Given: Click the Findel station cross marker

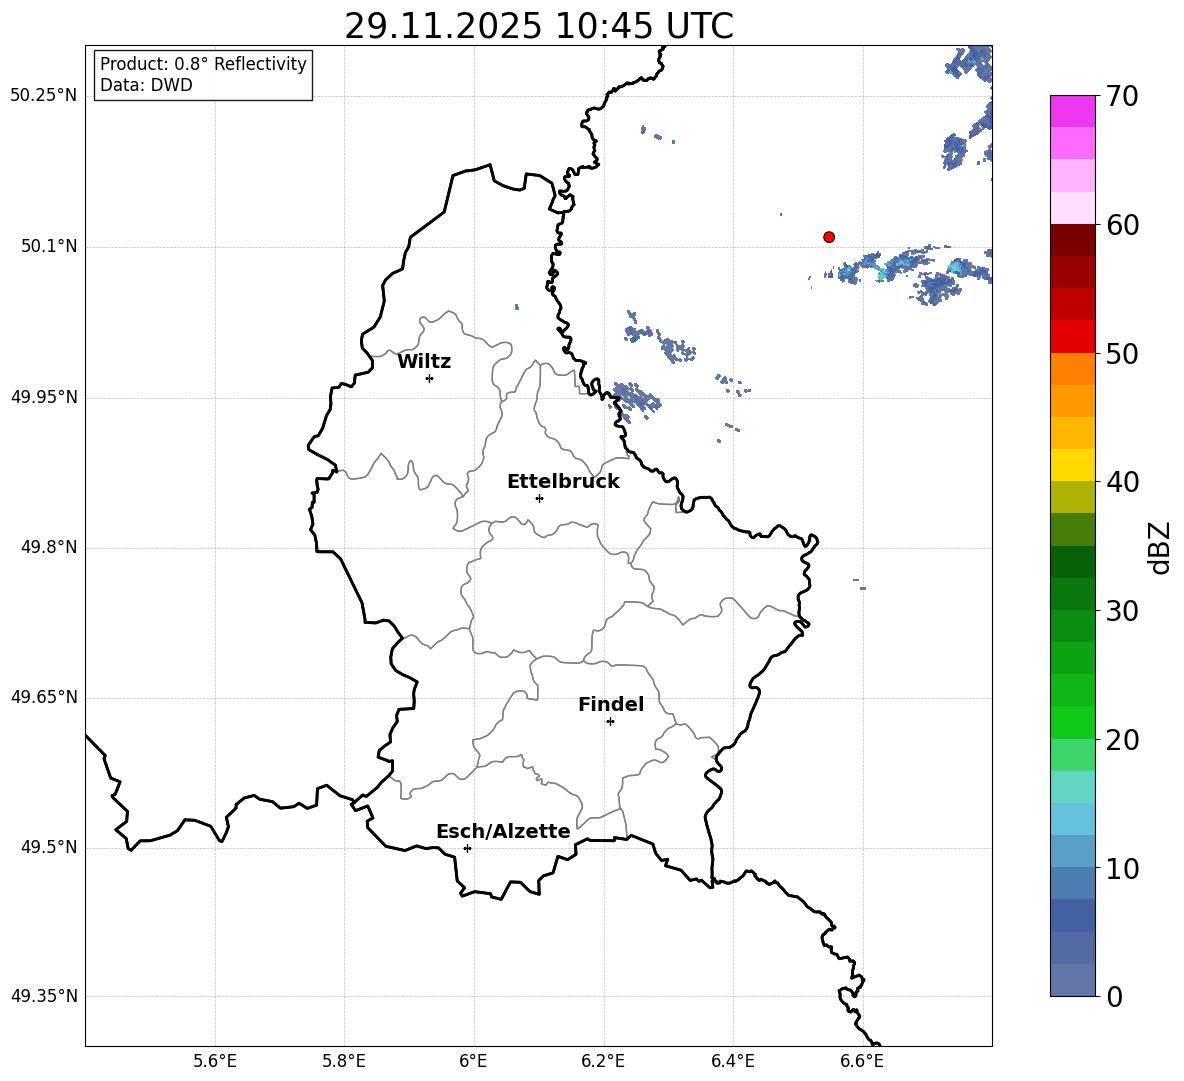Looking at the screenshot, I should (610, 722).
